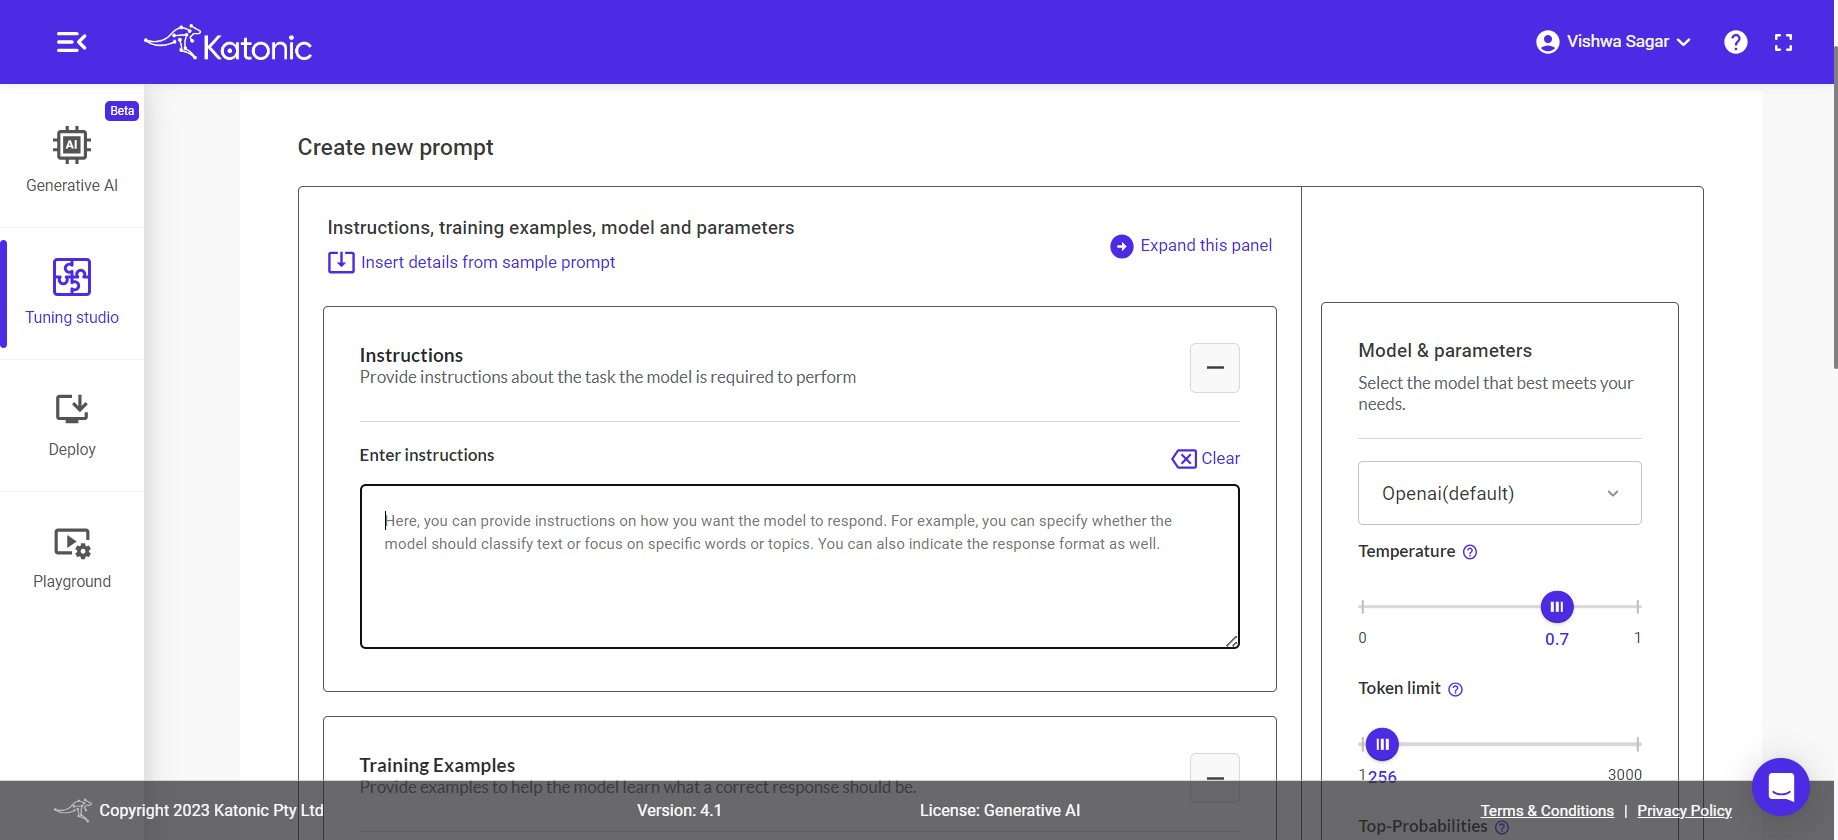Open Privacy Policy link
This screenshot has height=840, width=1838.
pyautogui.click(x=1684, y=811)
